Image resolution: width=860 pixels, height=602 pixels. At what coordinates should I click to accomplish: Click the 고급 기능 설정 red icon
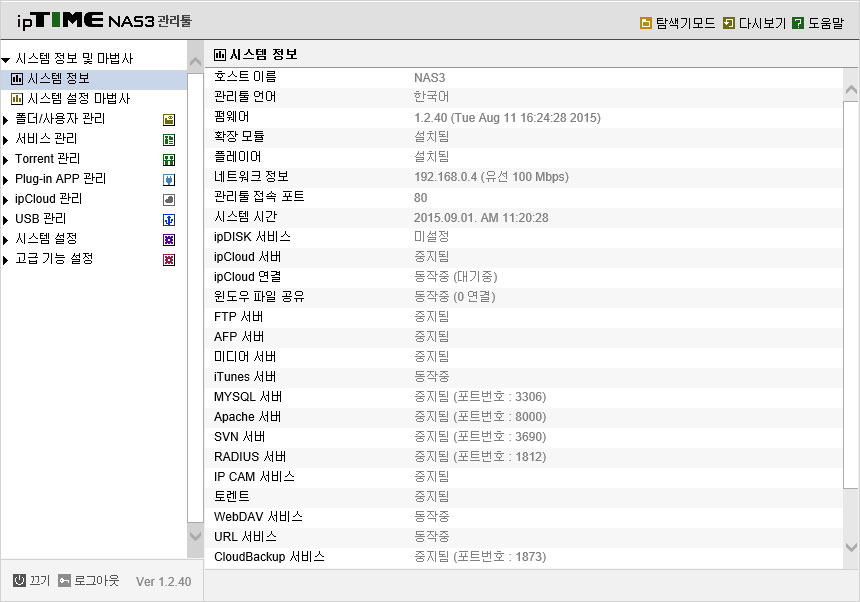[169, 260]
